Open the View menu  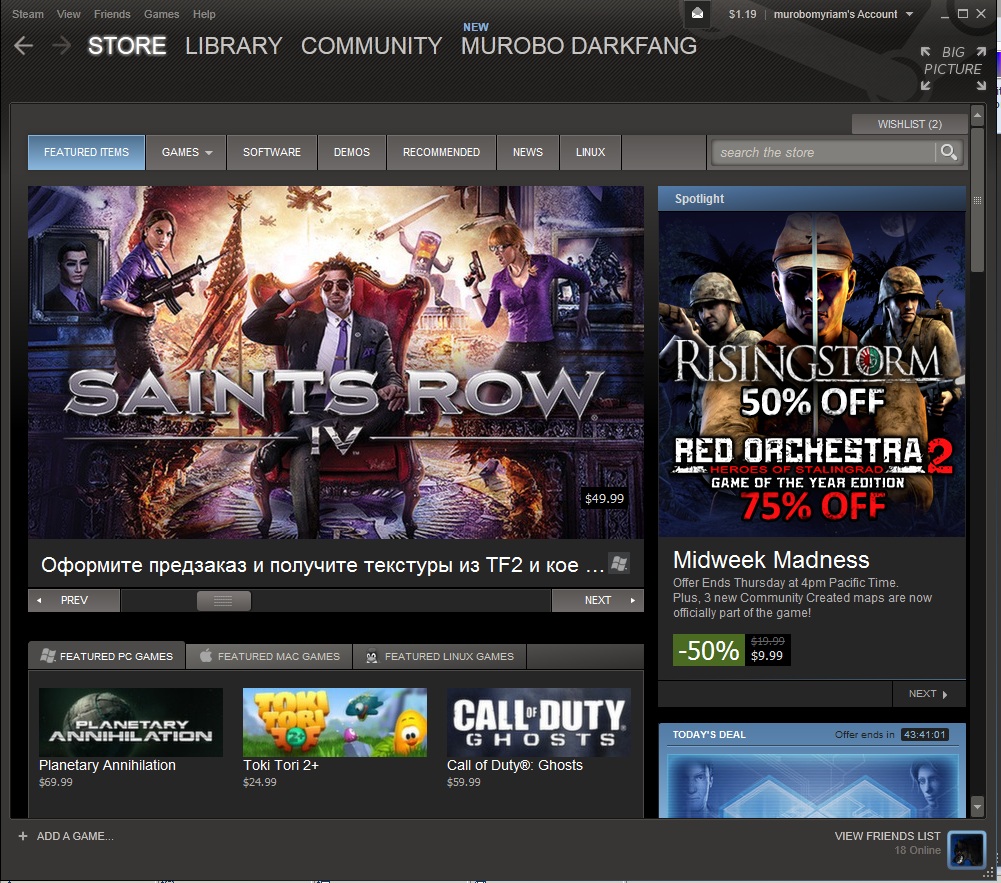68,14
